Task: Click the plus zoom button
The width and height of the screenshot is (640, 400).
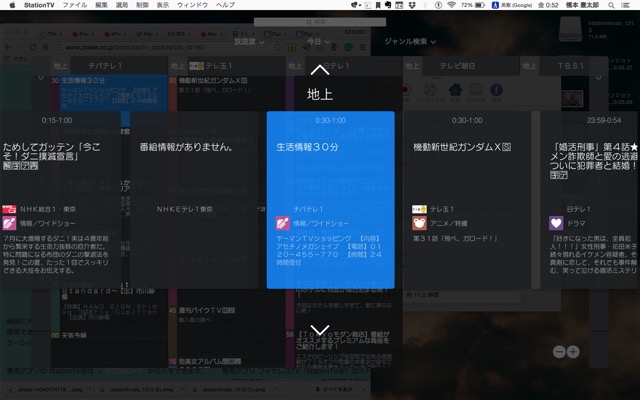Action: [x=573, y=351]
